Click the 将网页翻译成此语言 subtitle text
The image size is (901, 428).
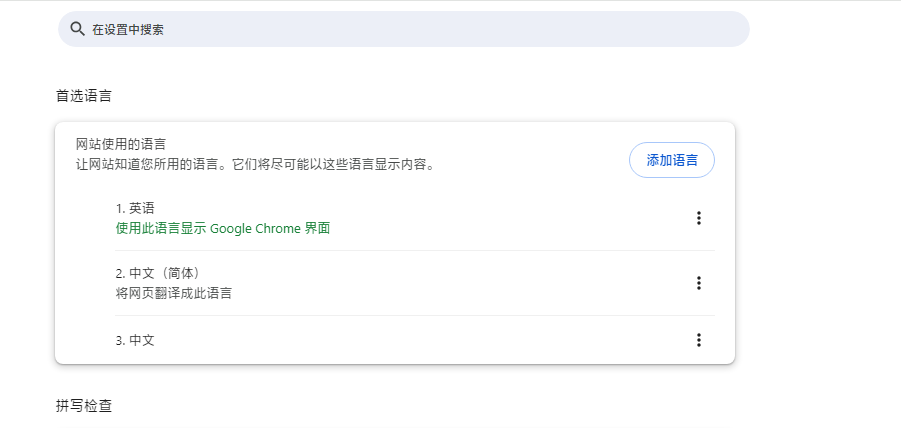[174, 293]
